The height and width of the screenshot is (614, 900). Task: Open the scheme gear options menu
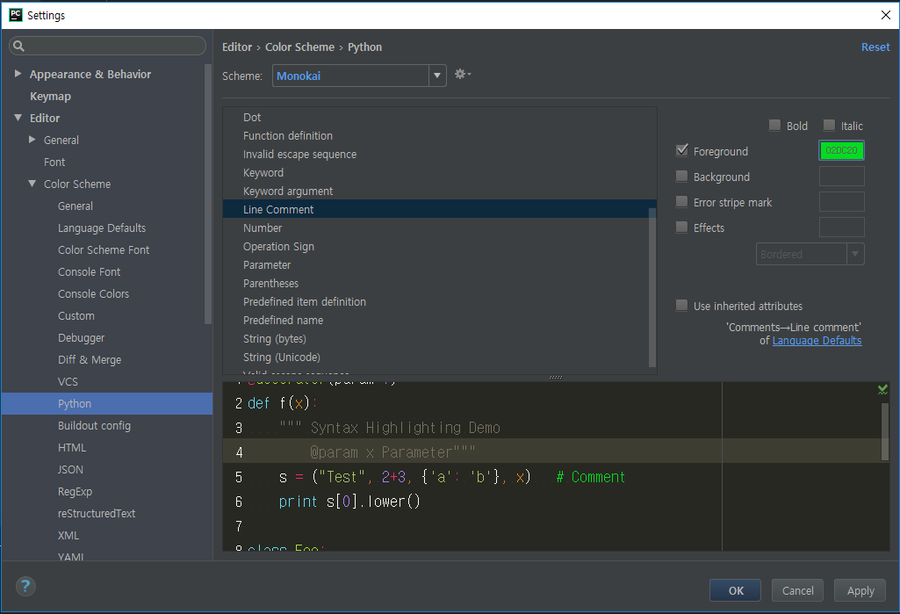(463, 74)
